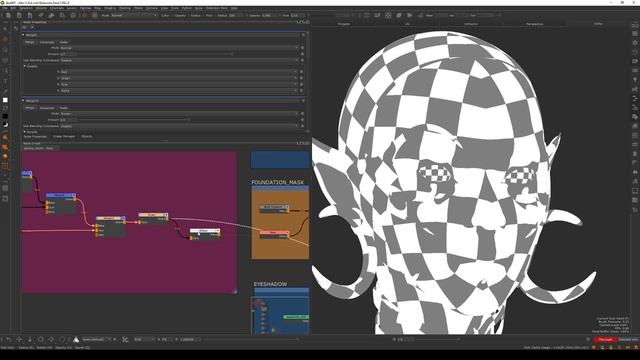Click the swap foreground/background colors icon
640x360 pixels.
coord(5,108)
